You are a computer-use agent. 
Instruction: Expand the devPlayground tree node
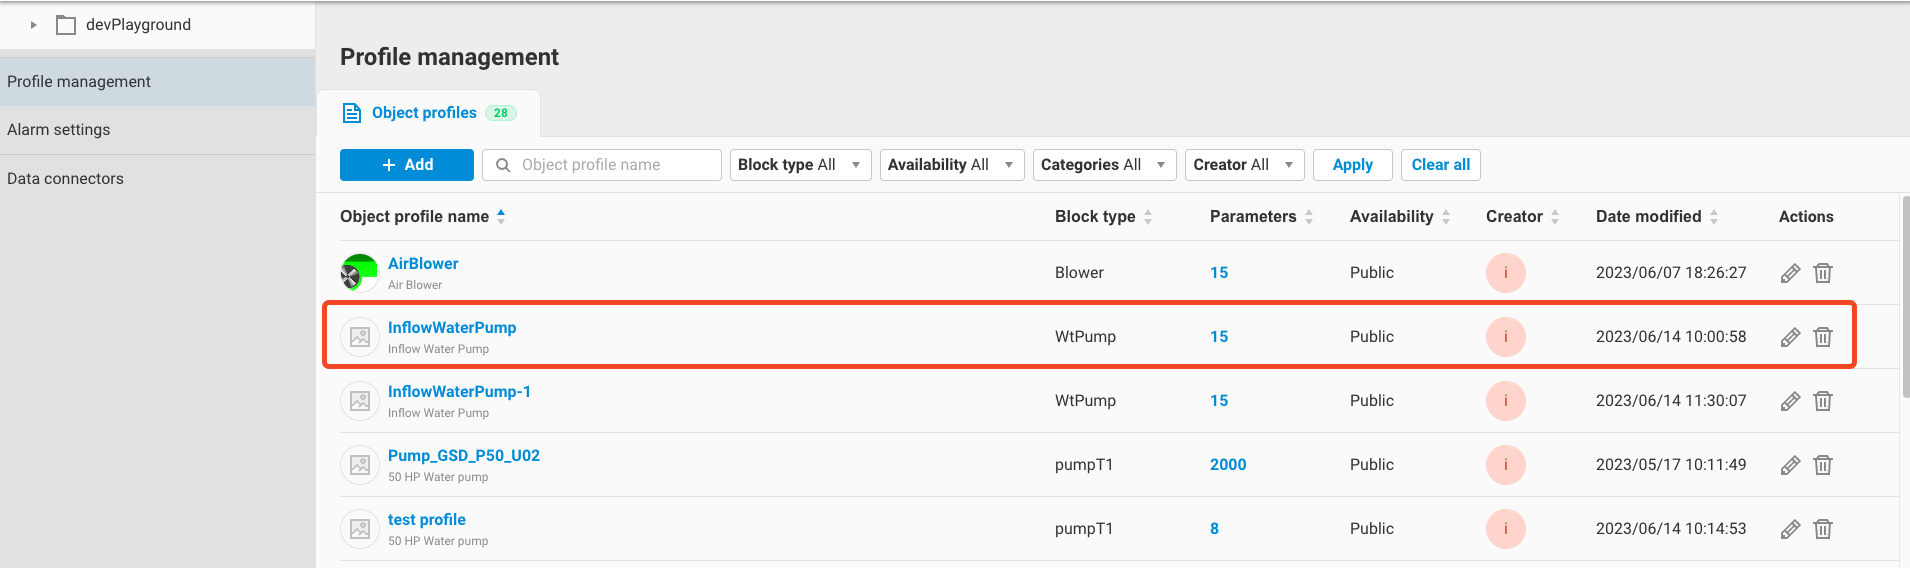[x=33, y=25]
